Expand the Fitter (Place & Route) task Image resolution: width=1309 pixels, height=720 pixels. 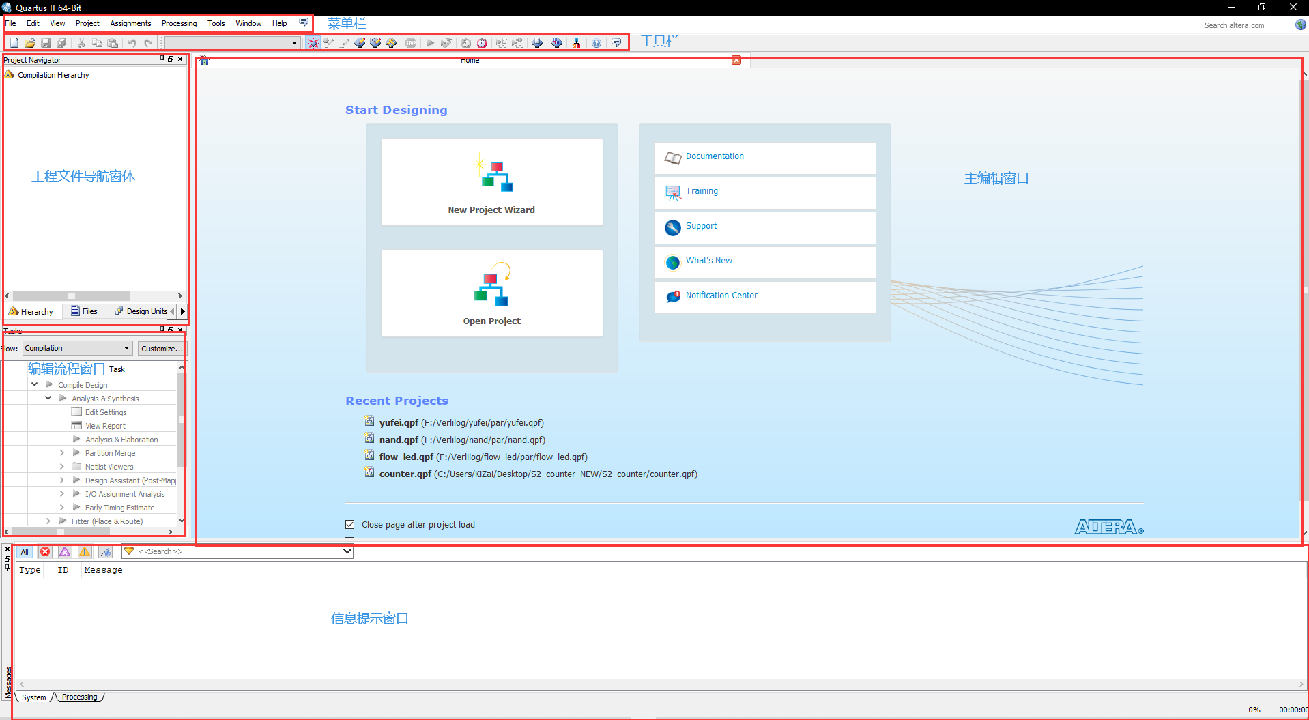point(48,521)
